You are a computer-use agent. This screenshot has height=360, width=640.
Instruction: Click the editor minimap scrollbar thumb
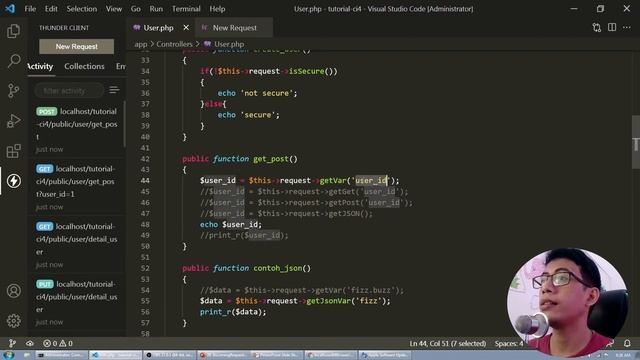(x=636, y=142)
